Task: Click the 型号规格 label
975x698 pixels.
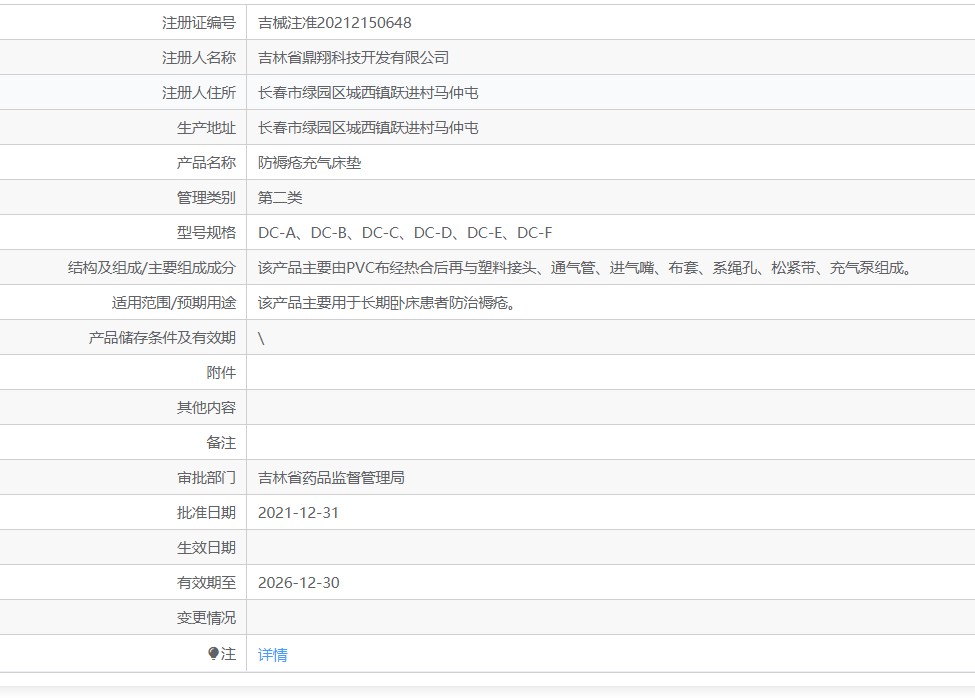Action: (x=206, y=232)
